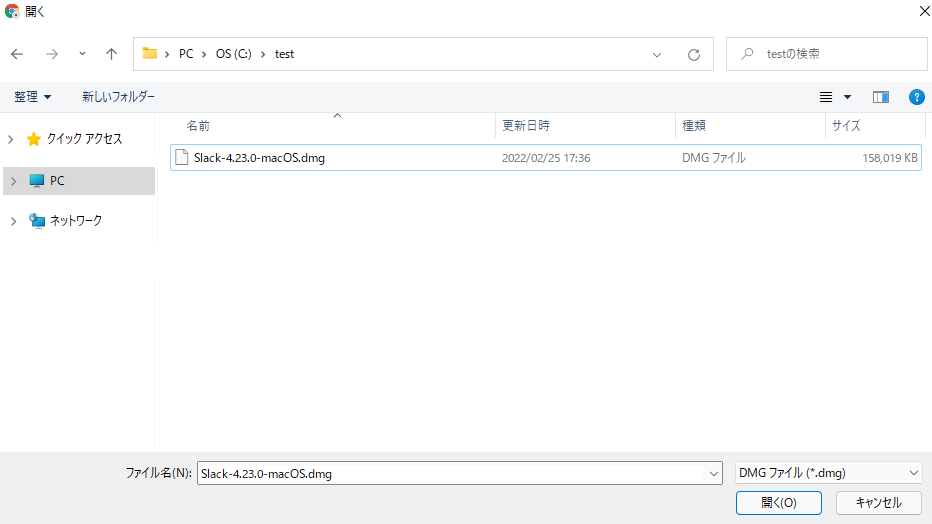Open recent locations dropdown chevron
This screenshot has height=524, width=932.
coord(82,54)
